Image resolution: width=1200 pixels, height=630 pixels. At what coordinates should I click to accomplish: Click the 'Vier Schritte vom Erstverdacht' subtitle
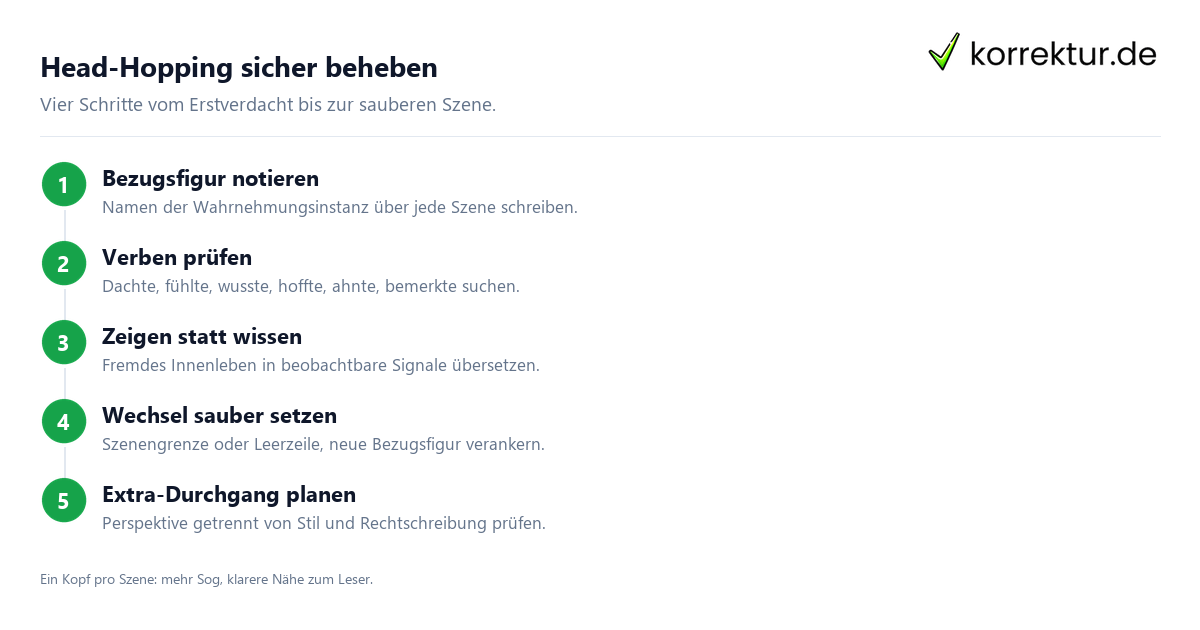pos(268,105)
